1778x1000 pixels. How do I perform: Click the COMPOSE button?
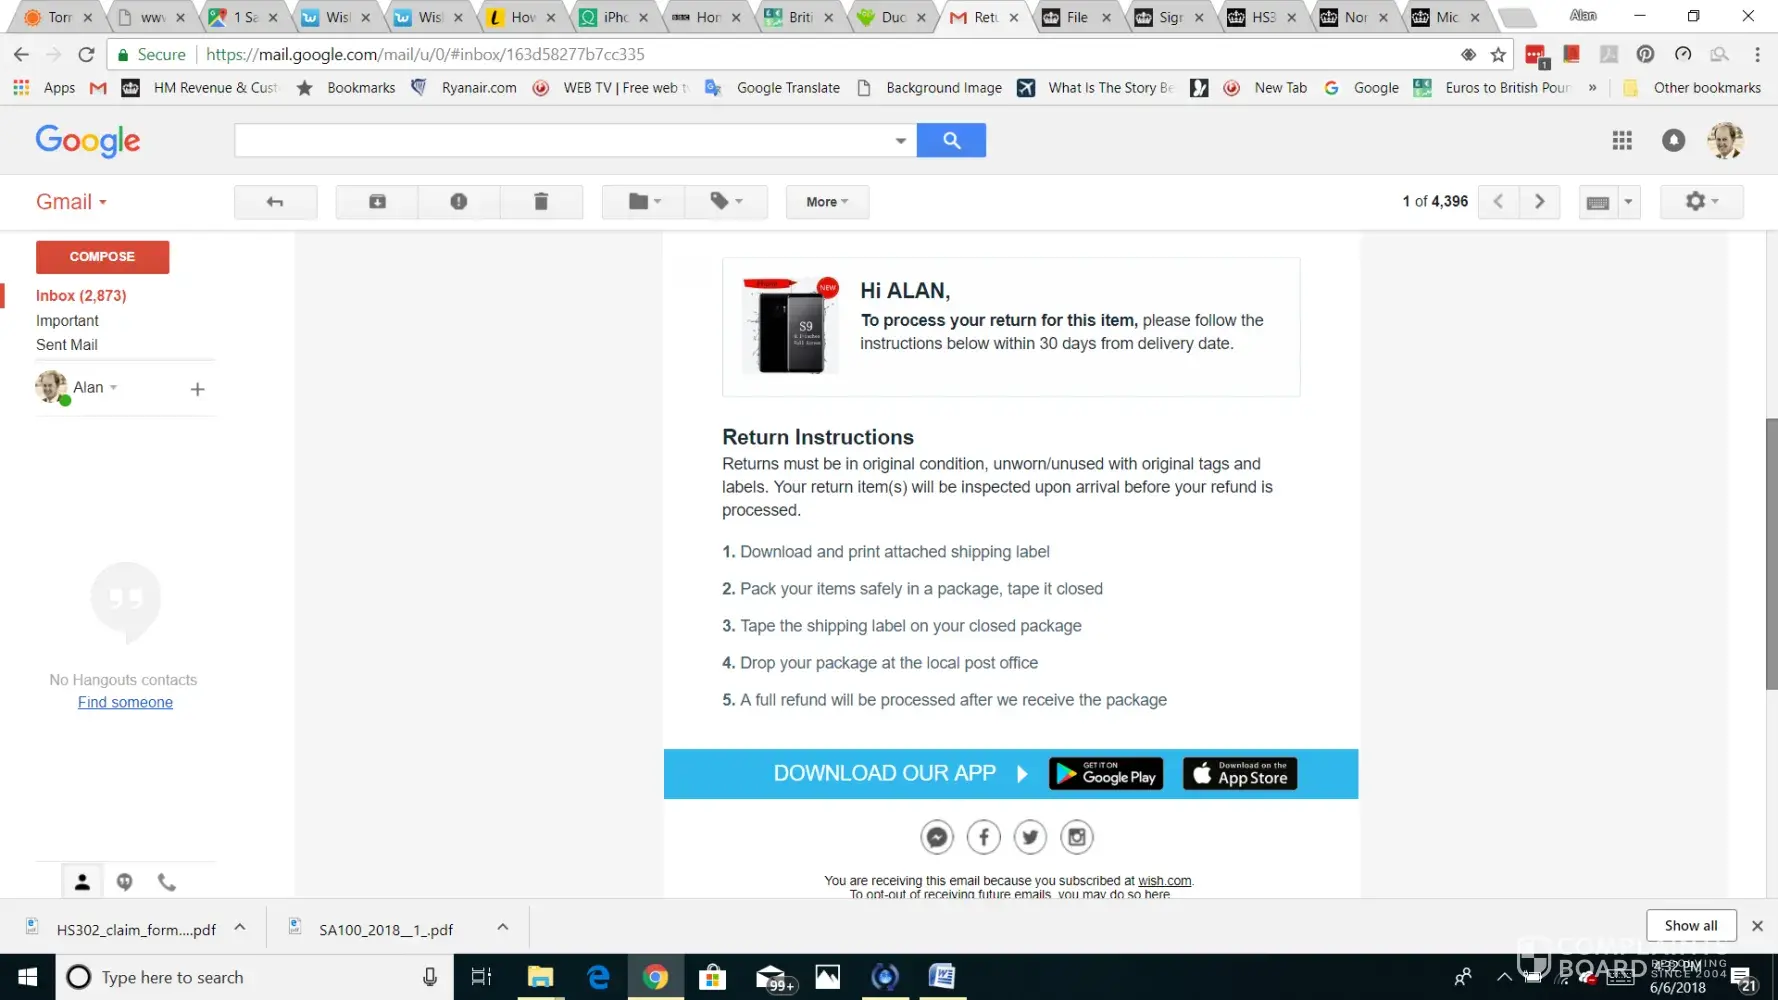[102, 257]
